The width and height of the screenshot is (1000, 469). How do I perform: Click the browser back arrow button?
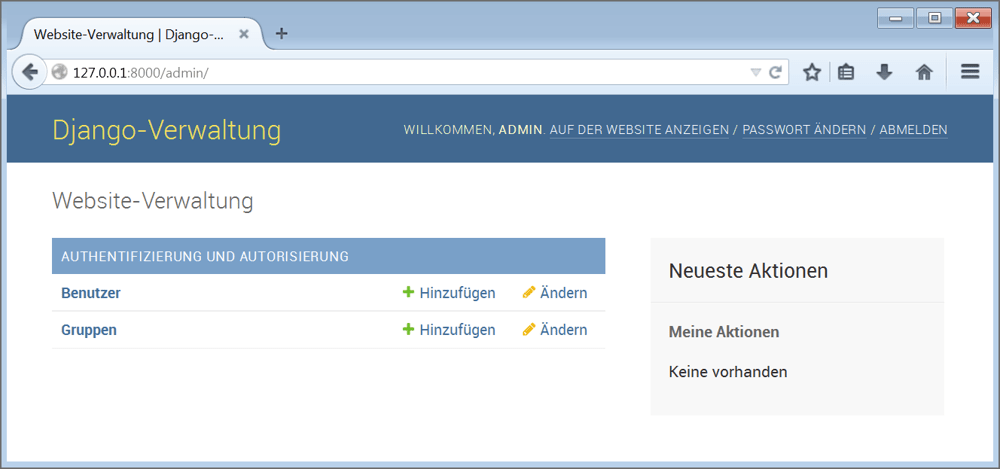[29, 72]
